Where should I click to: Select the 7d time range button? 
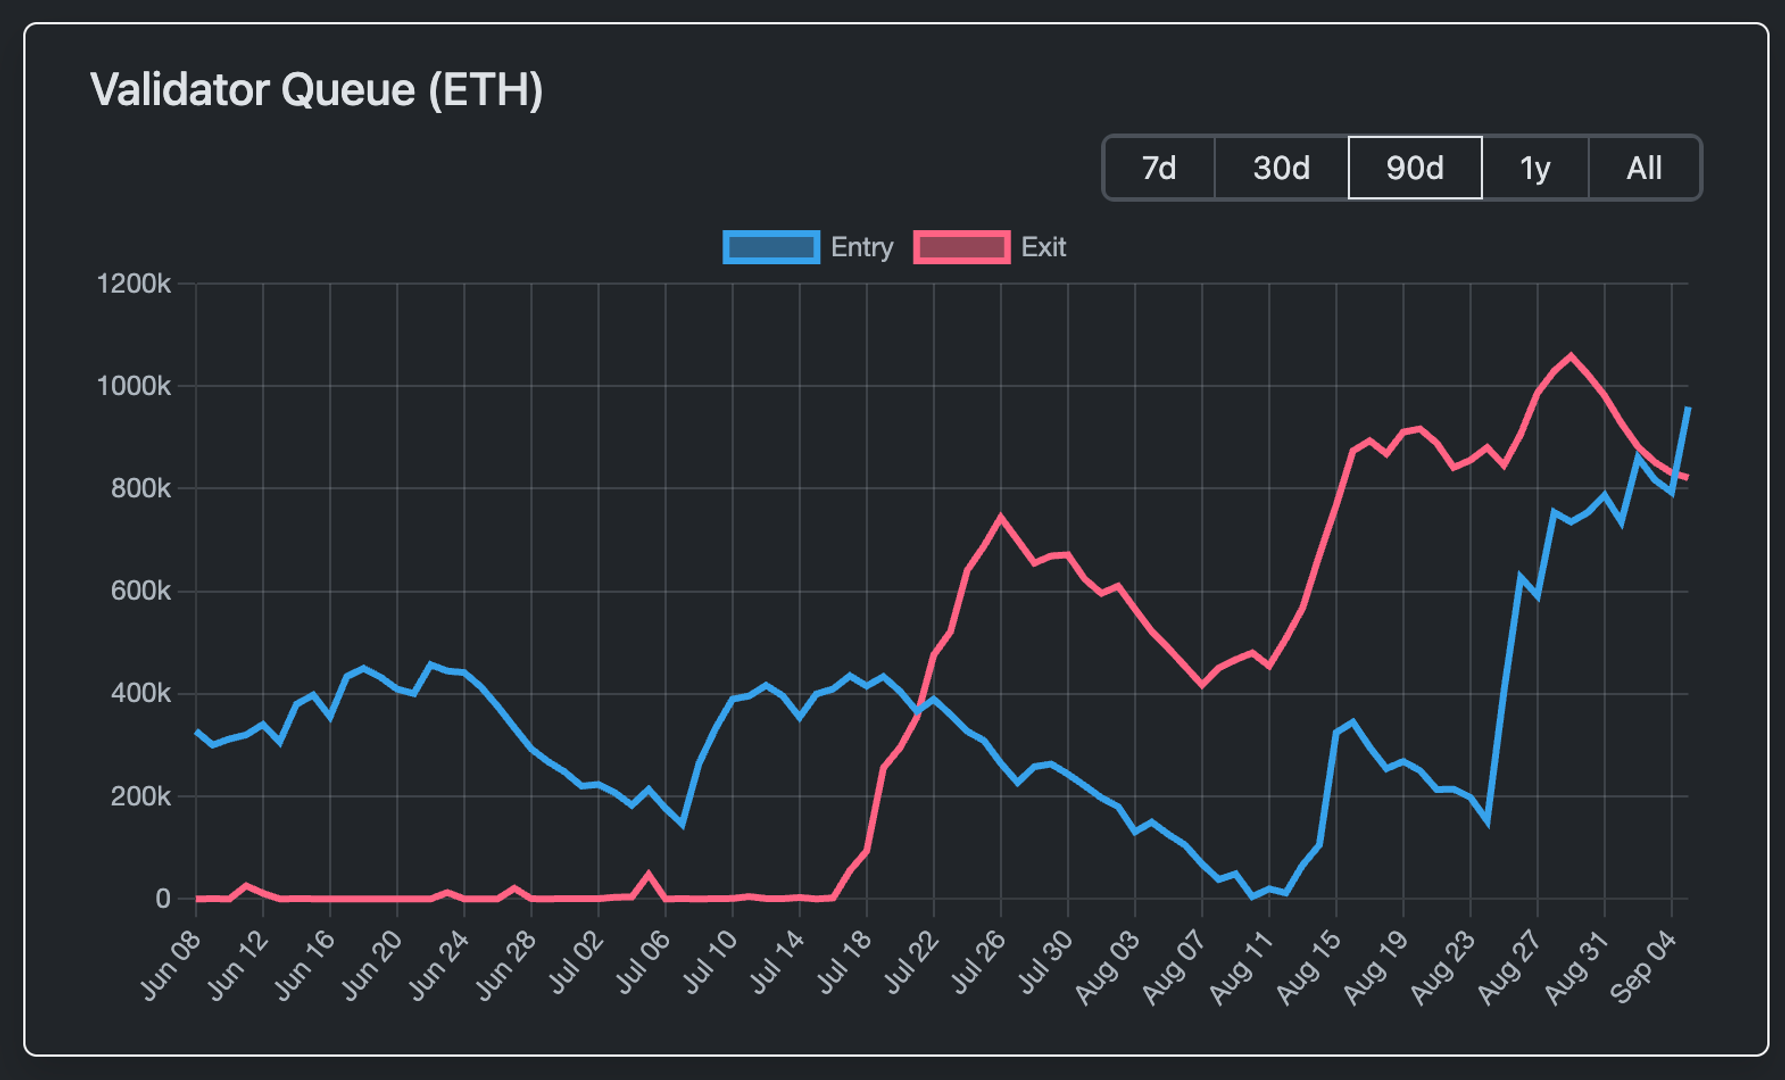1160,168
